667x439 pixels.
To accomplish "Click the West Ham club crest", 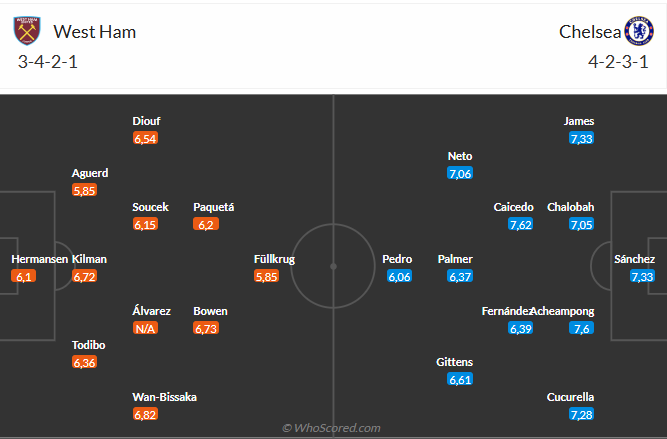I will (28, 32).
